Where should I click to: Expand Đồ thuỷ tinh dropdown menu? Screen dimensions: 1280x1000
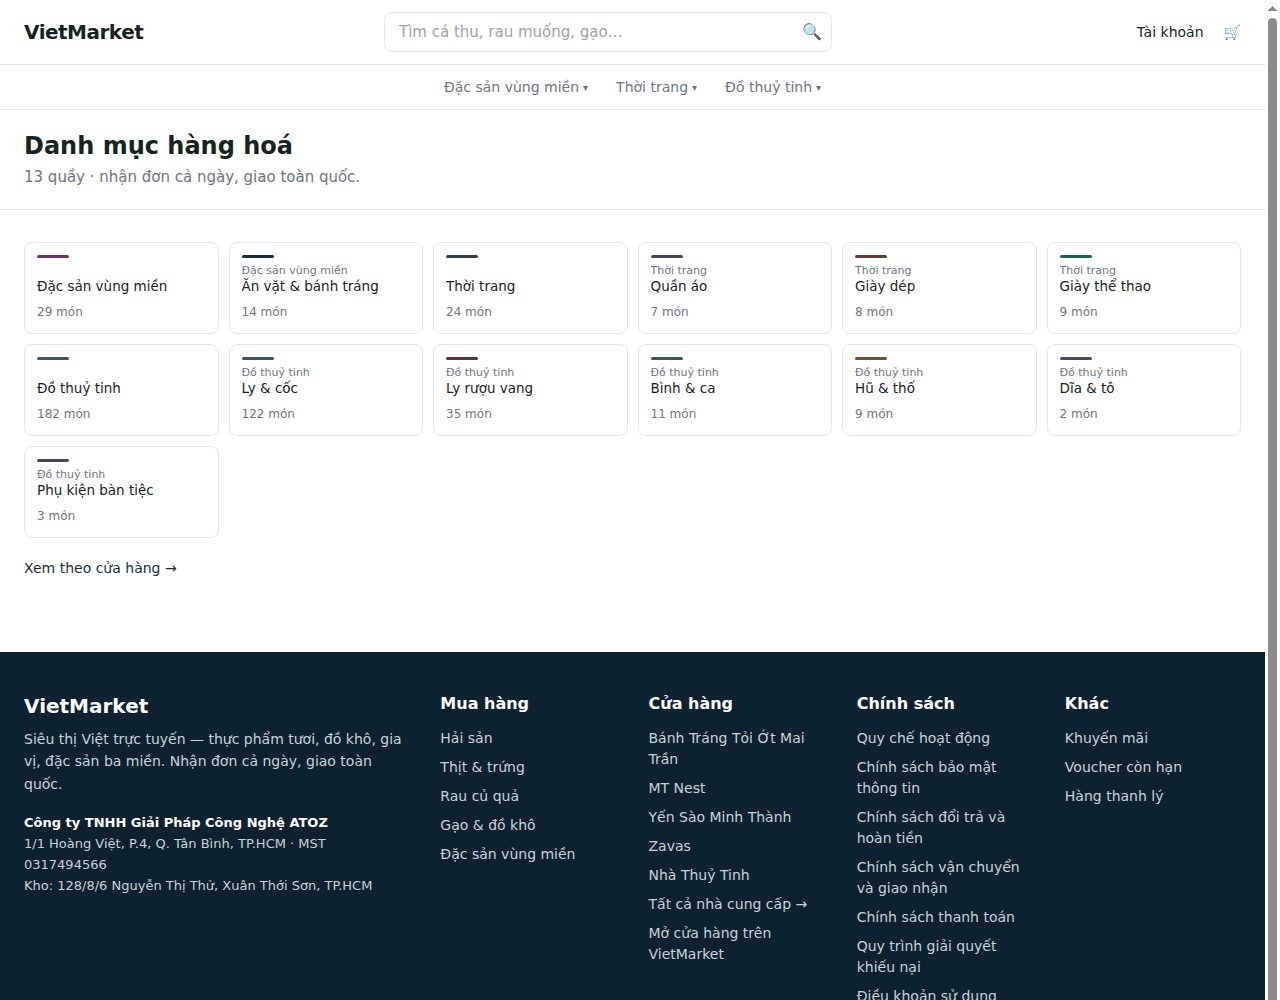click(773, 87)
